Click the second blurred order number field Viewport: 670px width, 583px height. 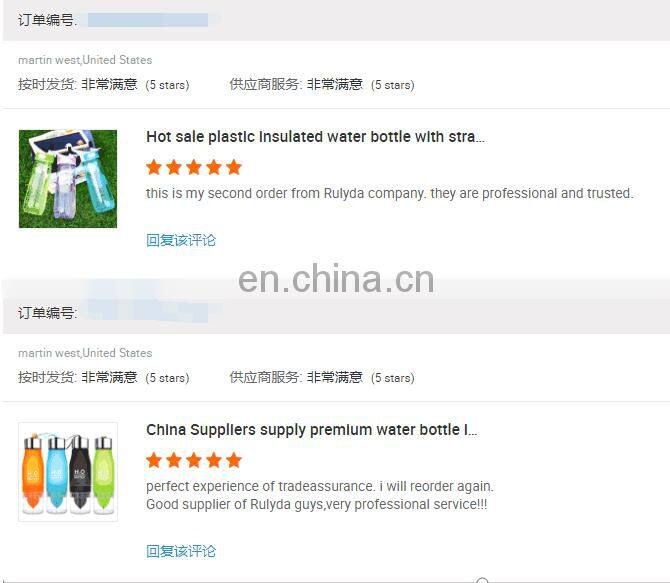tap(148, 312)
